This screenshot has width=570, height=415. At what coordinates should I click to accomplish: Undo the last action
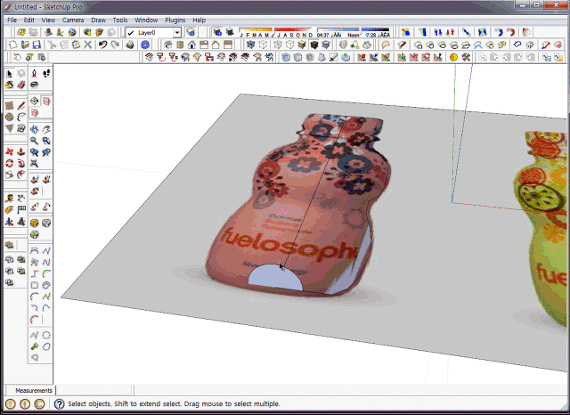[x=103, y=45]
